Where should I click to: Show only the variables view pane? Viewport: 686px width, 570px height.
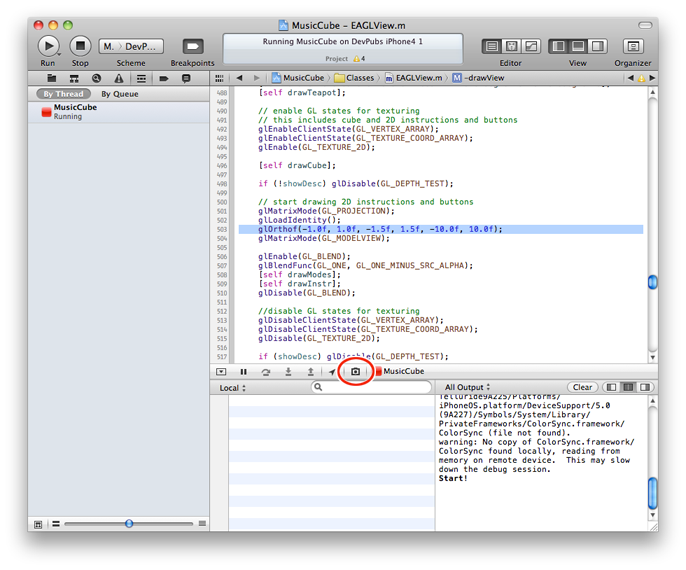611,387
